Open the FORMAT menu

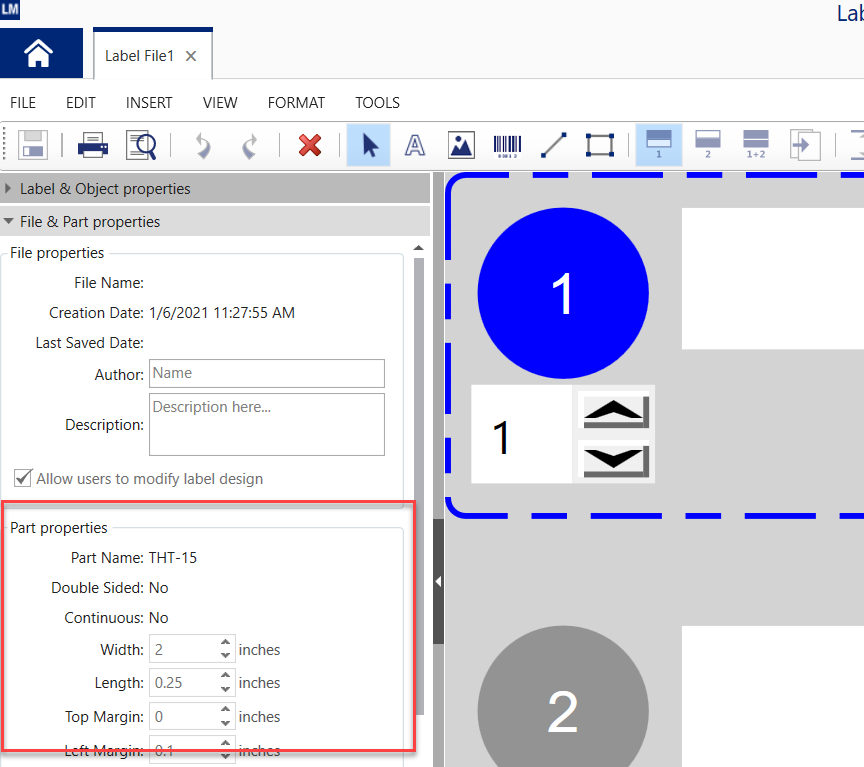coord(296,103)
